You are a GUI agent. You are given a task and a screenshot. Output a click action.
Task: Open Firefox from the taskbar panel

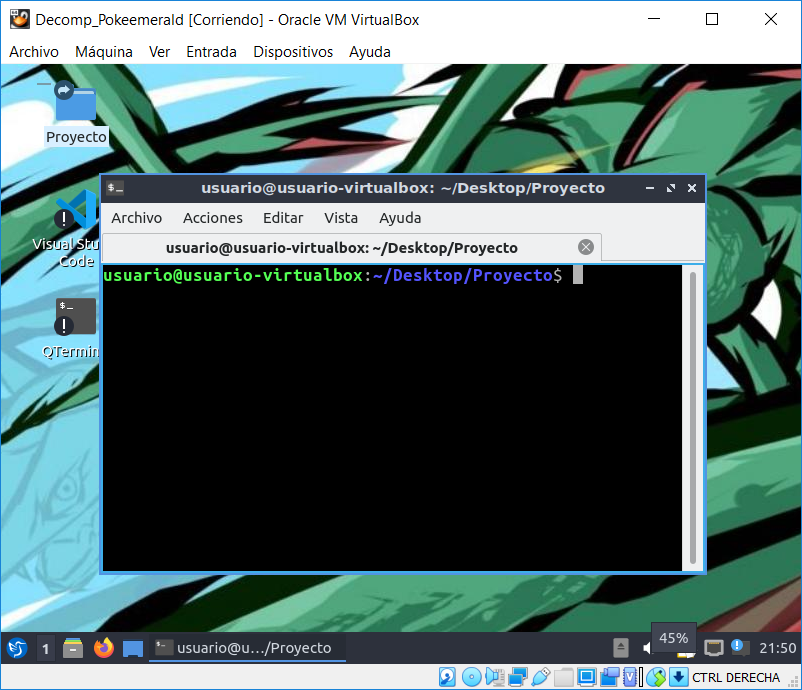click(x=103, y=648)
